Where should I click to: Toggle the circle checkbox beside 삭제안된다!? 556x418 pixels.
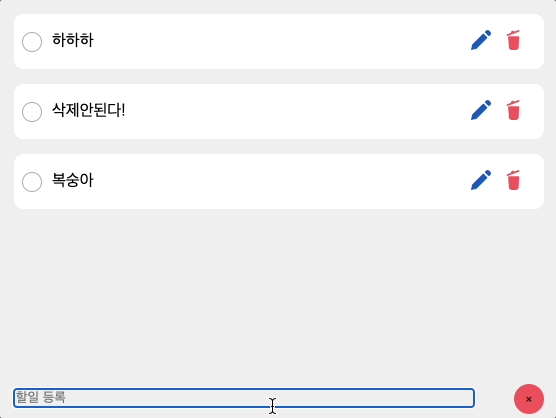tap(32, 112)
